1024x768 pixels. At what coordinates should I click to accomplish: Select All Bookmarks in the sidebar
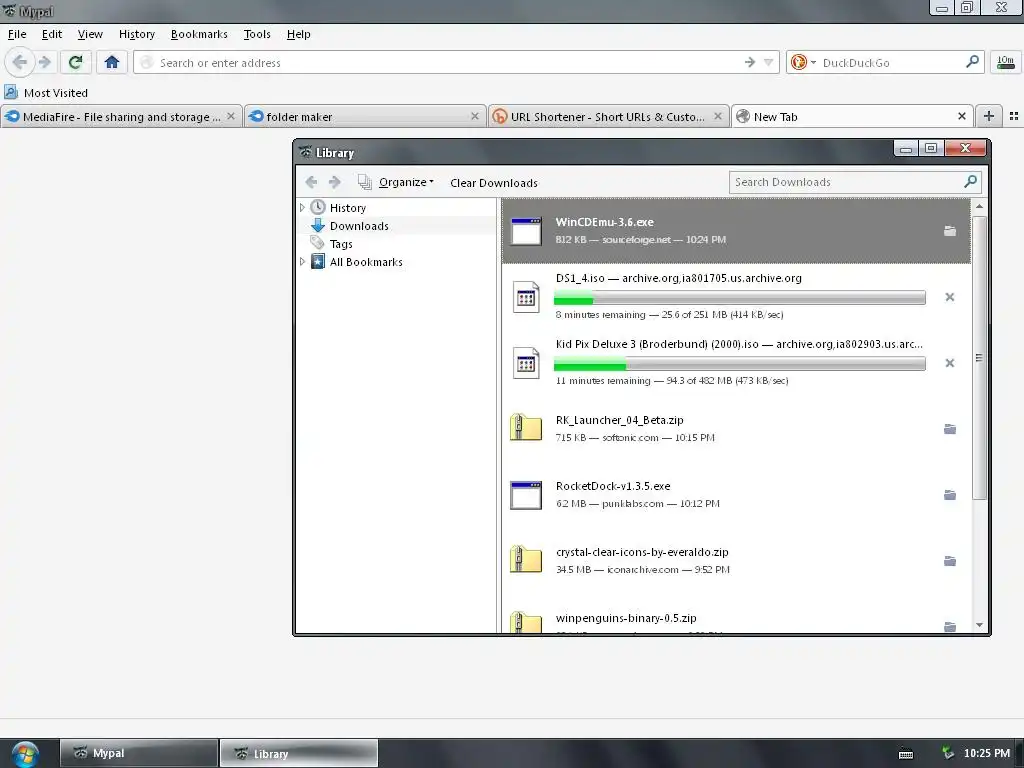tap(366, 262)
